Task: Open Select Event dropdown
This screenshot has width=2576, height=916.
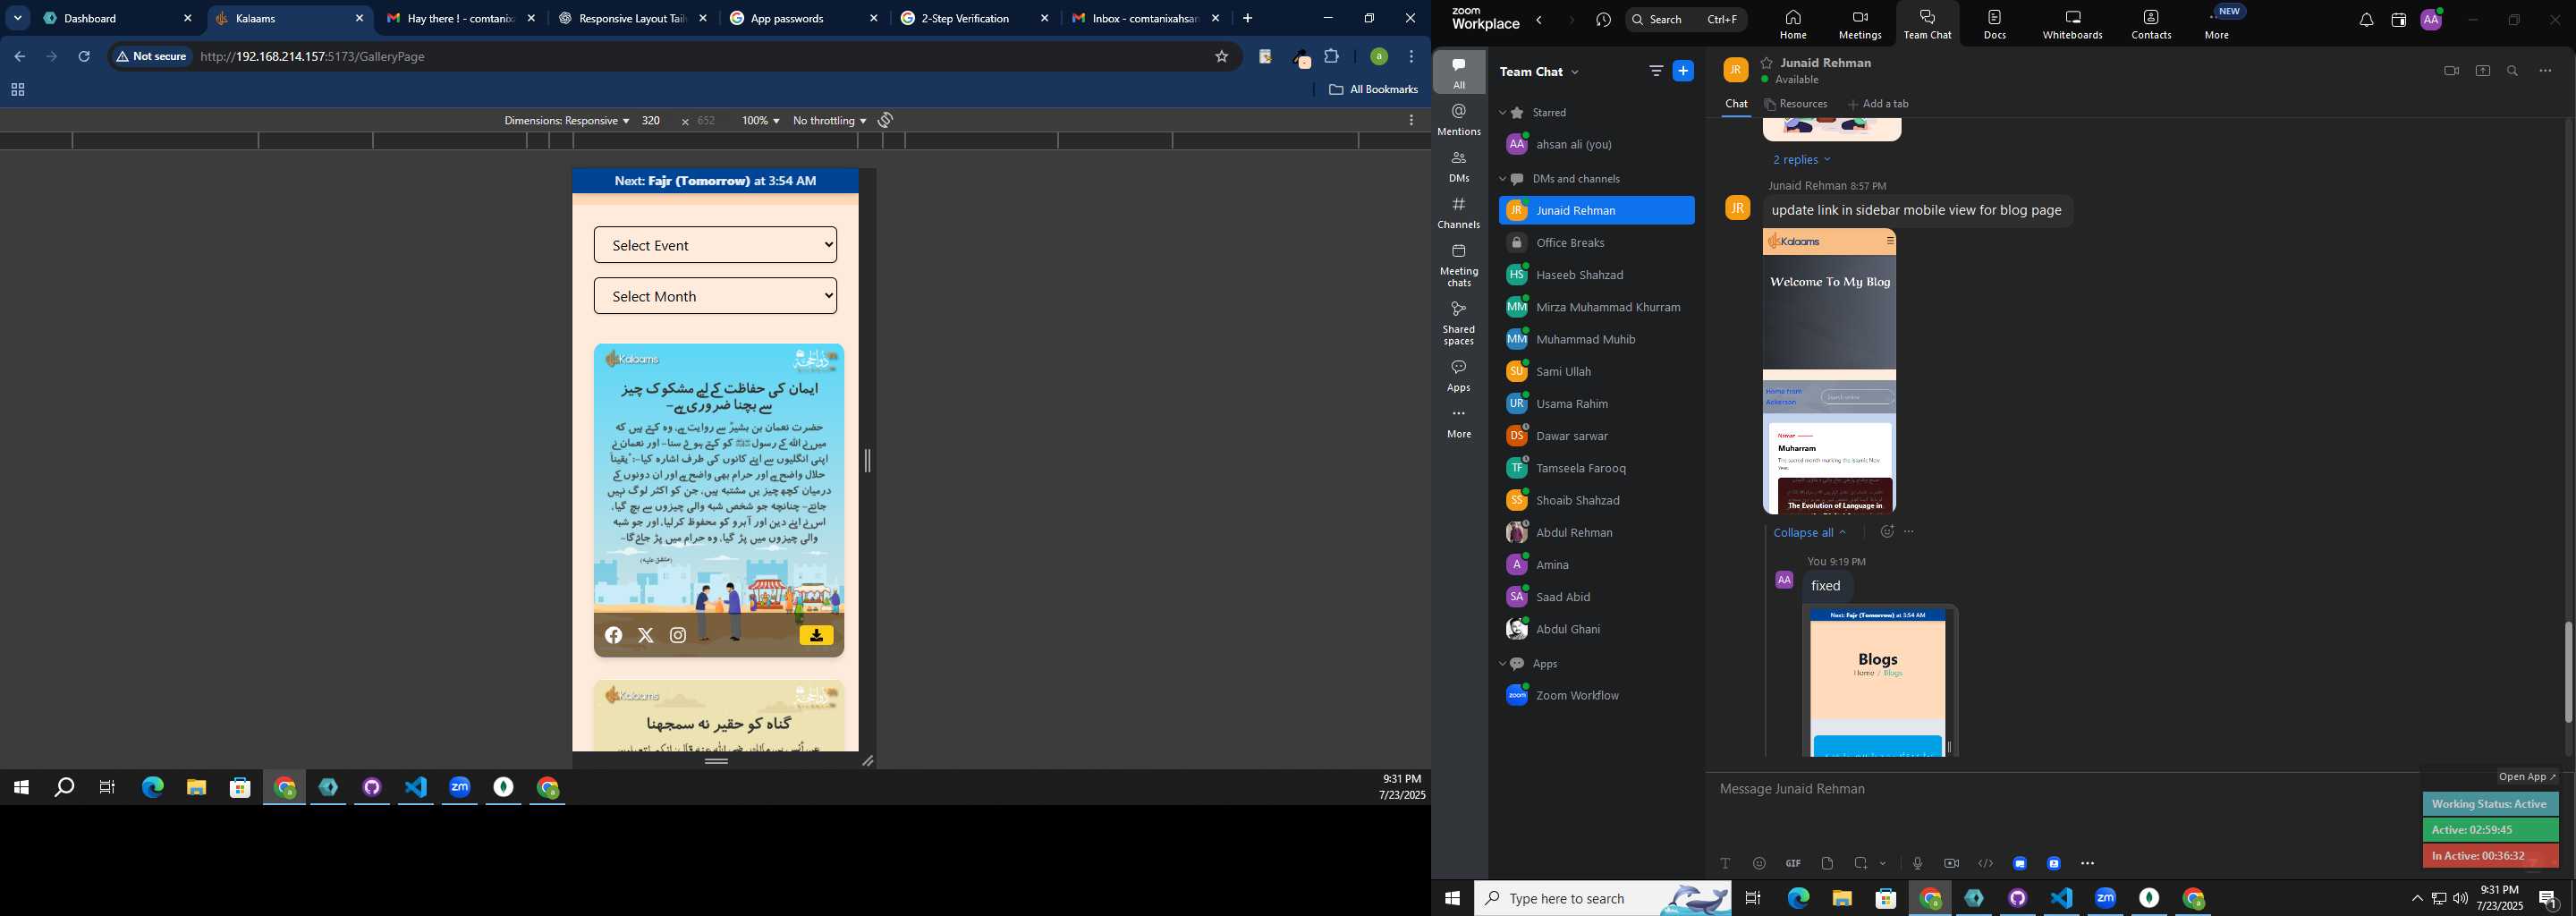Action: pos(715,245)
